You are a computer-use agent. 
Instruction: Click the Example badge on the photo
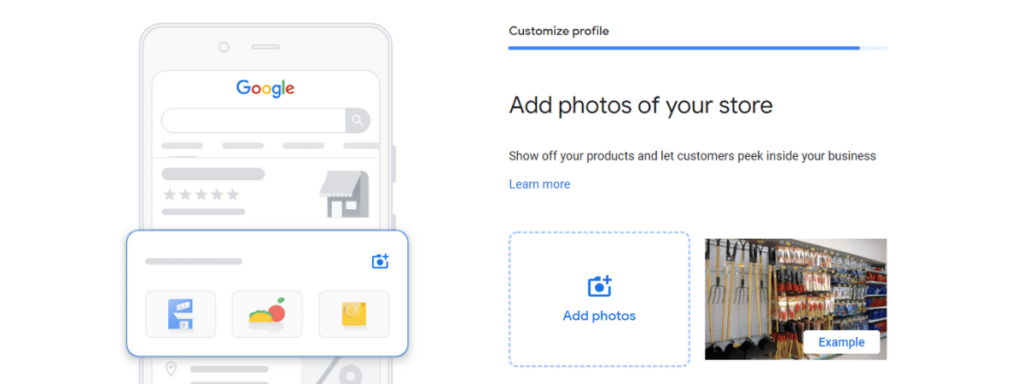click(841, 342)
